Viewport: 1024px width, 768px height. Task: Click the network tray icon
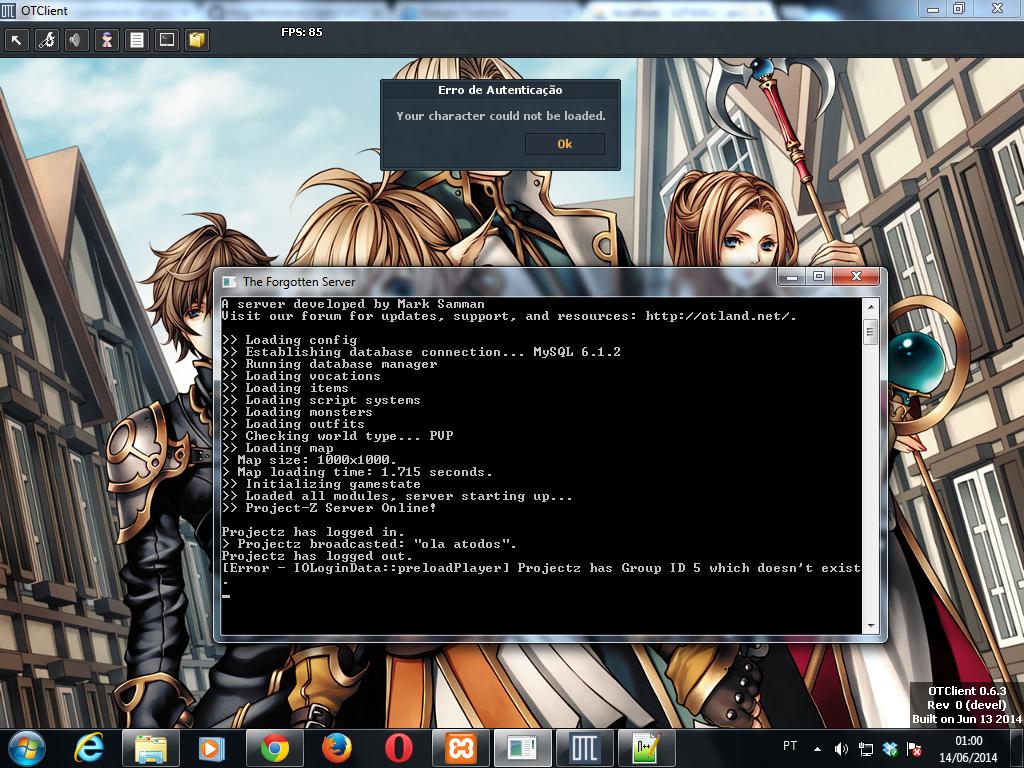point(866,749)
